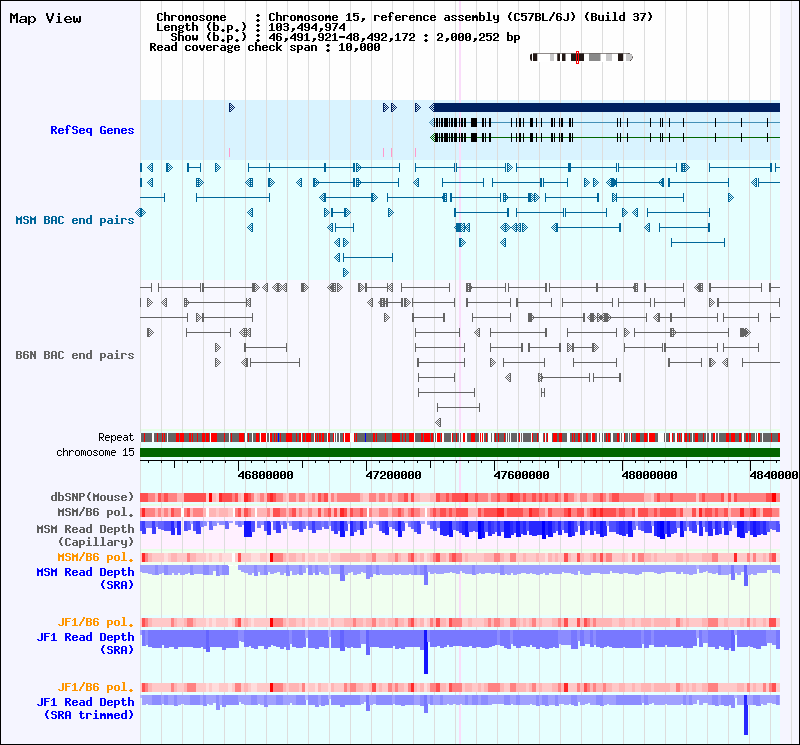This screenshot has width=800, height=745.
Task: Click the chromosome ideogram thumbnail
Action: click(x=582, y=57)
